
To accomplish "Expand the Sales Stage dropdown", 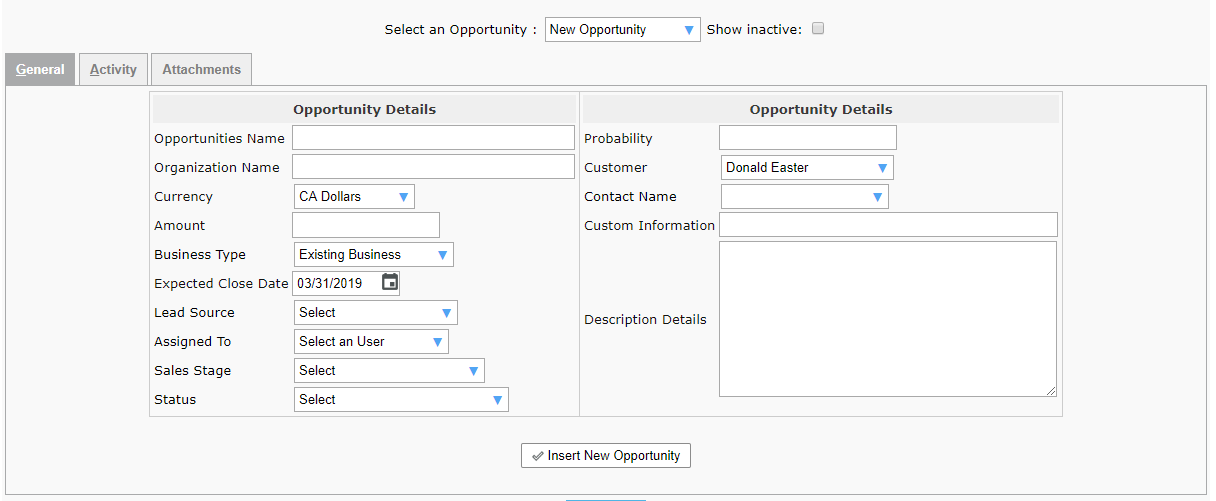I will coord(389,371).
